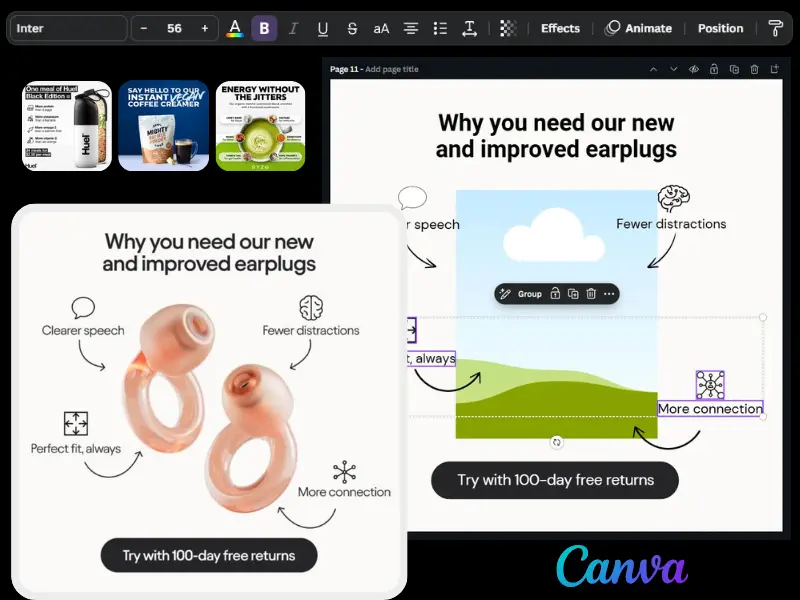Toggle bold formatting off

[263, 28]
